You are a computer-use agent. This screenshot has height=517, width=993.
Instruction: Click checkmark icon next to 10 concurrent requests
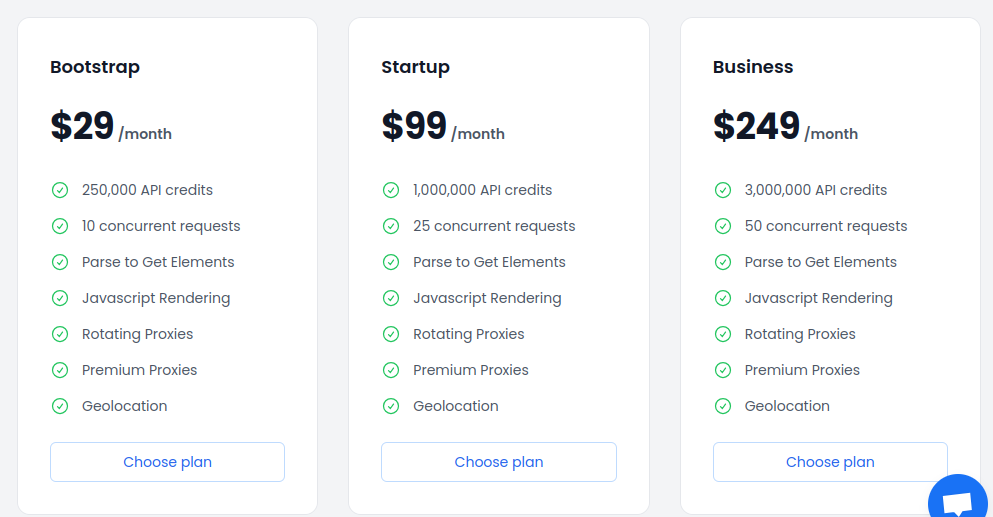point(60,226)
